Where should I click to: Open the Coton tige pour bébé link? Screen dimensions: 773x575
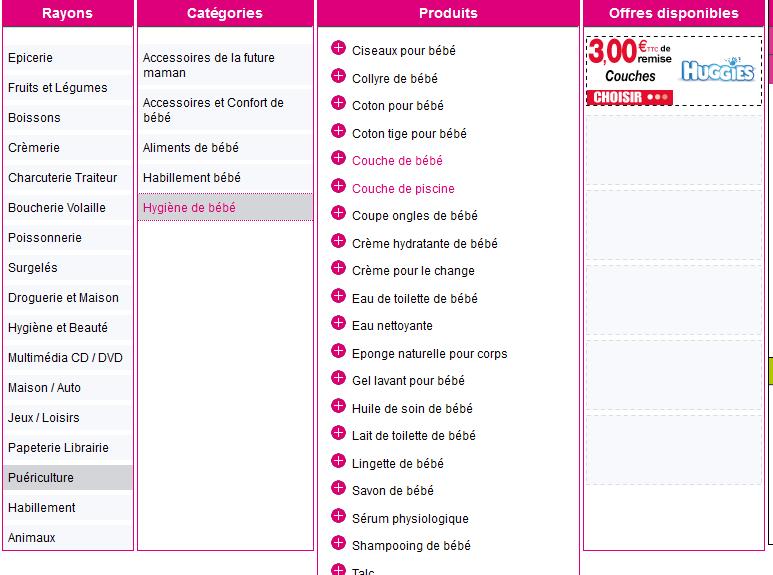[x=409, y=133]
